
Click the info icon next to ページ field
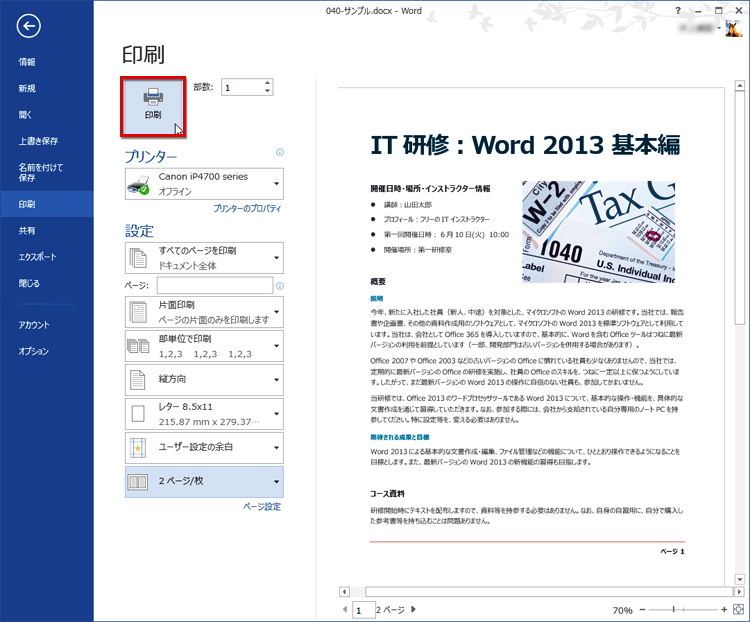pyautogui.click(x=280, y=286)
